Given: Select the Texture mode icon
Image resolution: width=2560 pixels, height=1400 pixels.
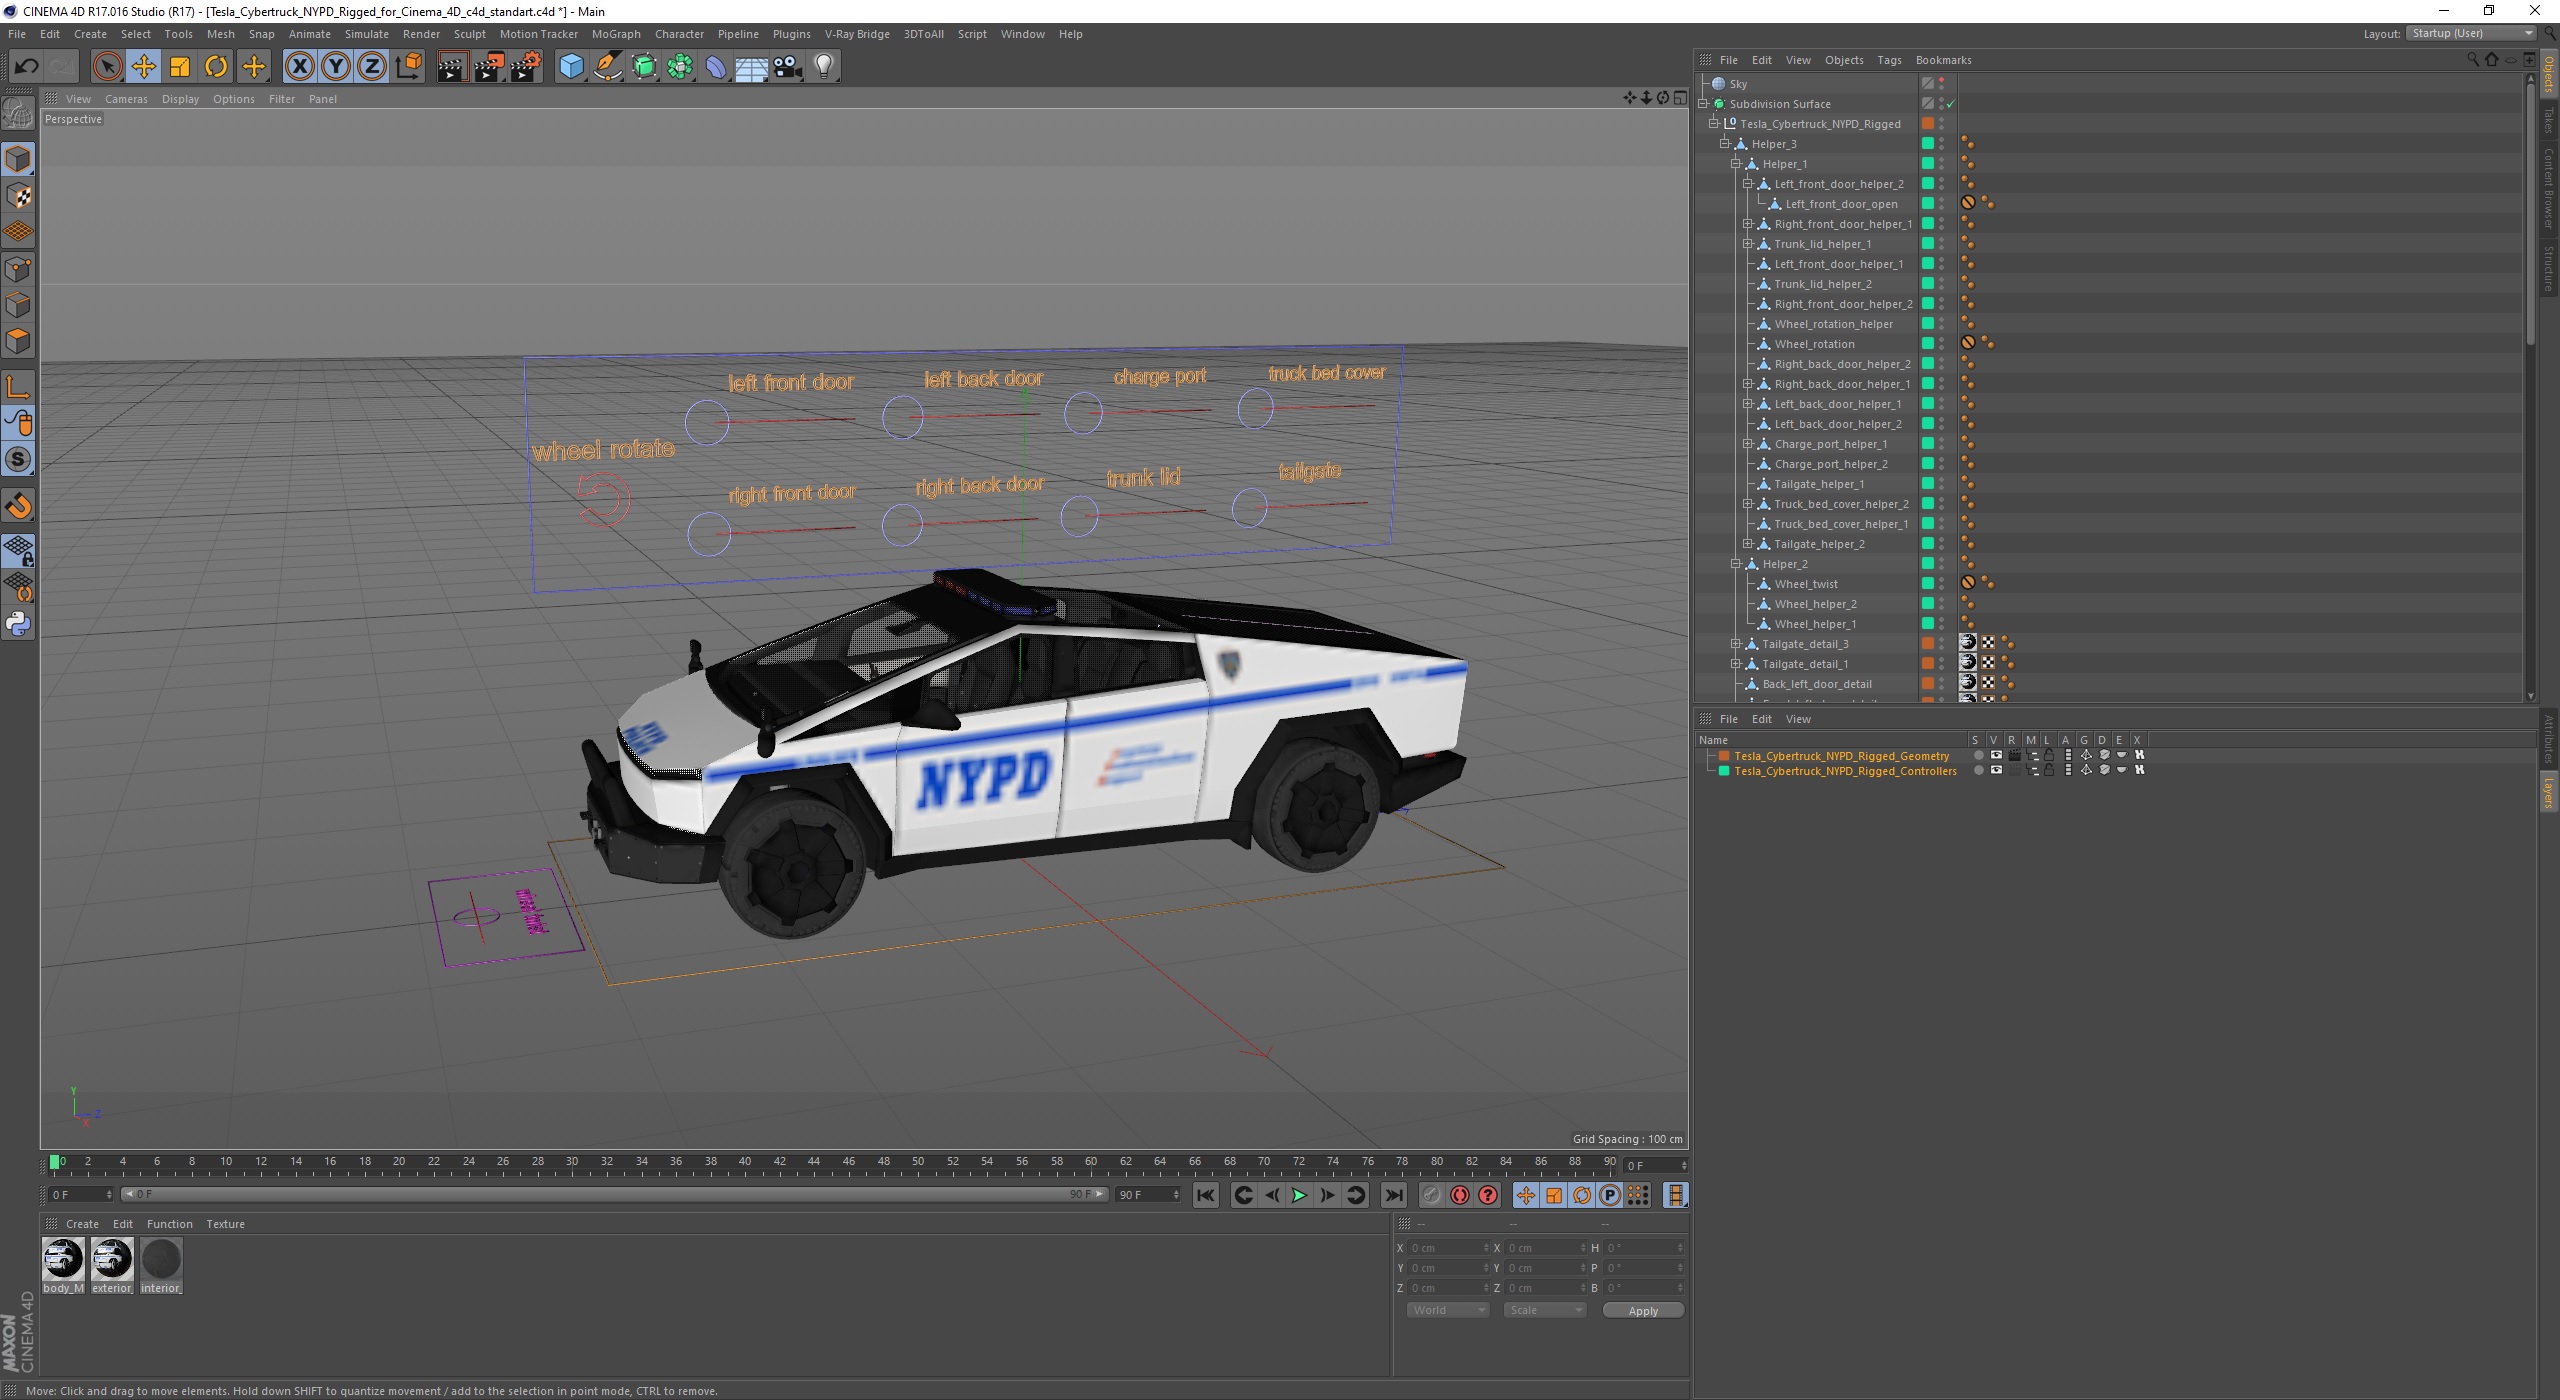Looking at the screenshot, I should pyautogui.click(x=18, y=196).
